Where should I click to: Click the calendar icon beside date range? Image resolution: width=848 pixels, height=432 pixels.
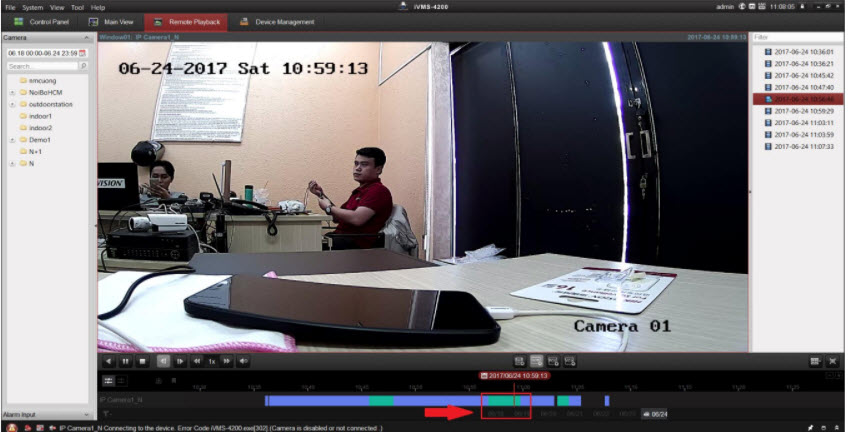pos(82,52)
